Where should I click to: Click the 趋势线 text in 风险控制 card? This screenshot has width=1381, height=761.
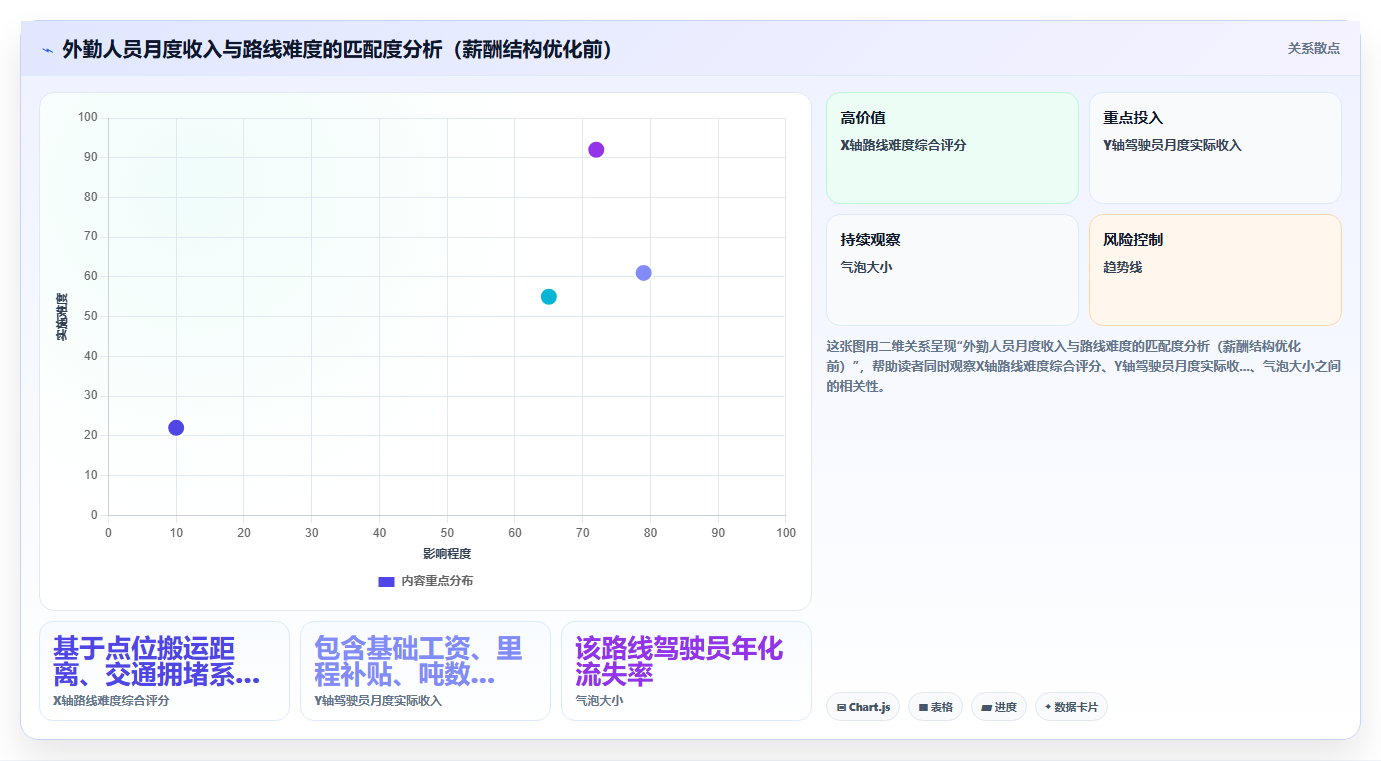[x=1122, y=267]
